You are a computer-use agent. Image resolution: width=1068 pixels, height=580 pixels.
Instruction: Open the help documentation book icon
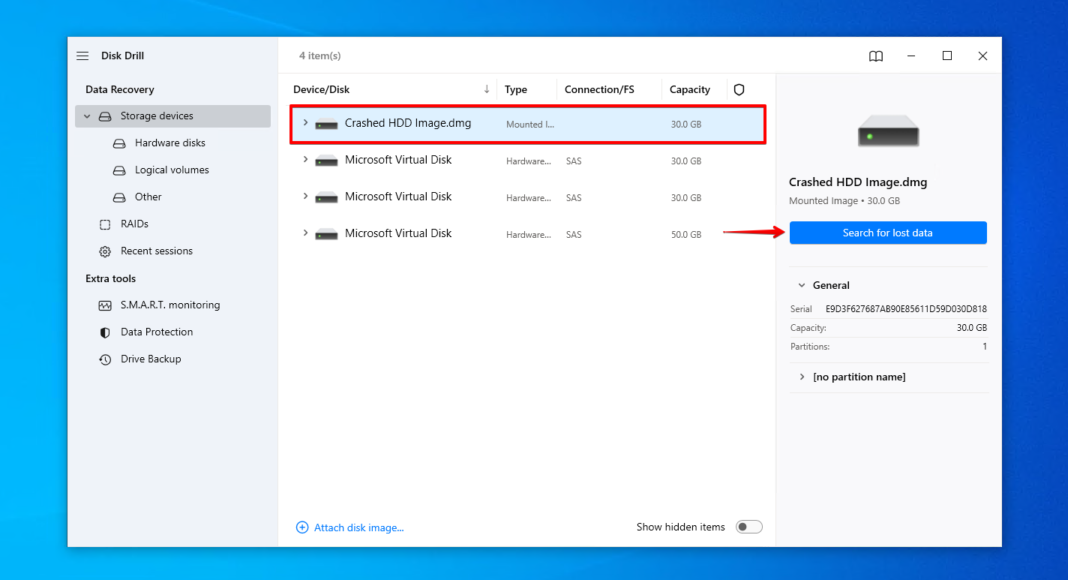click(876, 56)
